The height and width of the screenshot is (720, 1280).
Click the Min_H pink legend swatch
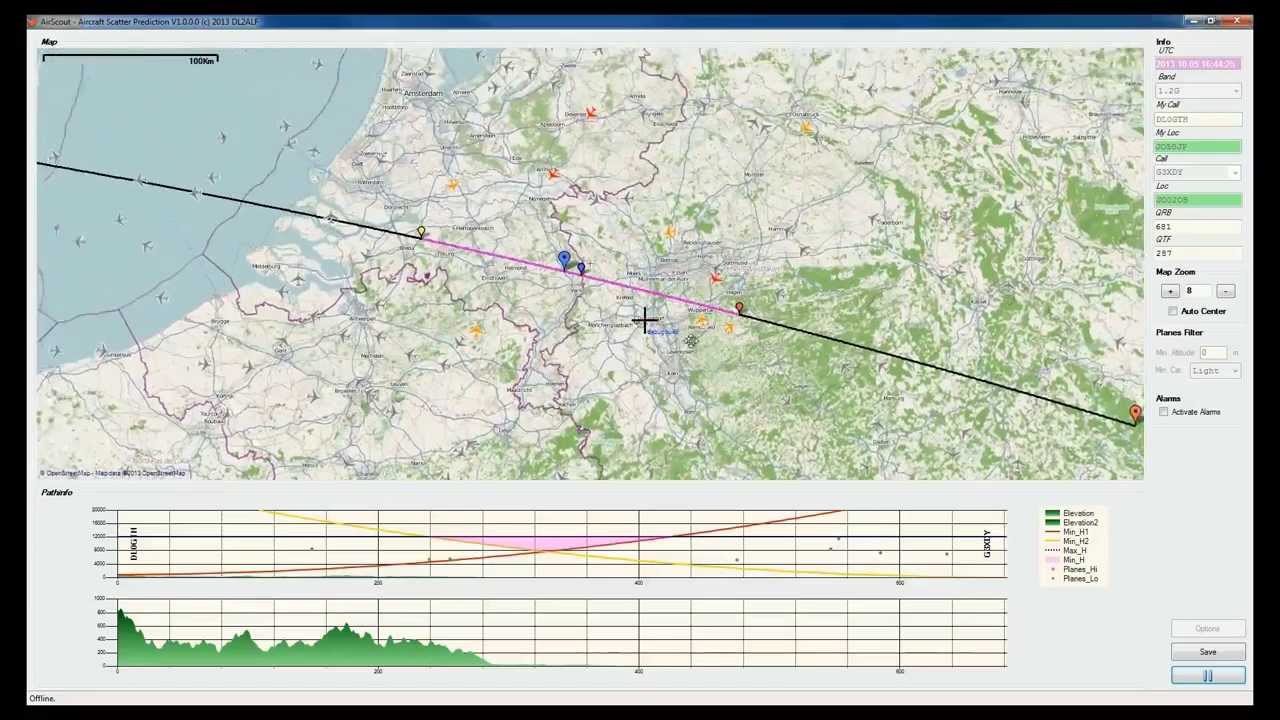tap(1052, 560)
